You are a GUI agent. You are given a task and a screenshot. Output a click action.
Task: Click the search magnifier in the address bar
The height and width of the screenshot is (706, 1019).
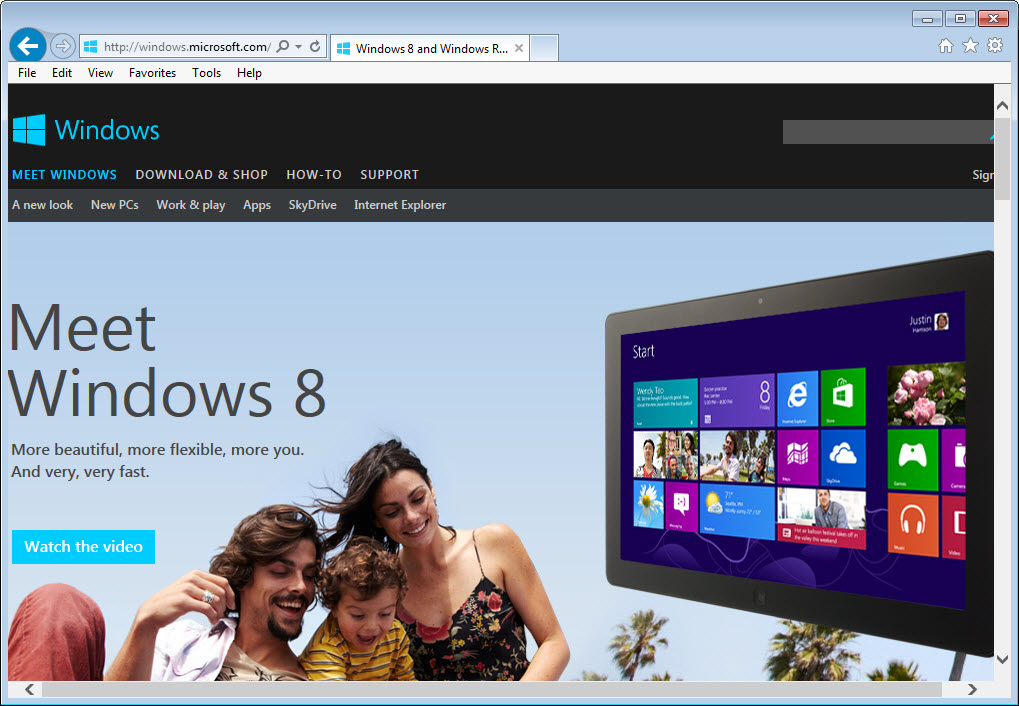[x=283, y=47]
